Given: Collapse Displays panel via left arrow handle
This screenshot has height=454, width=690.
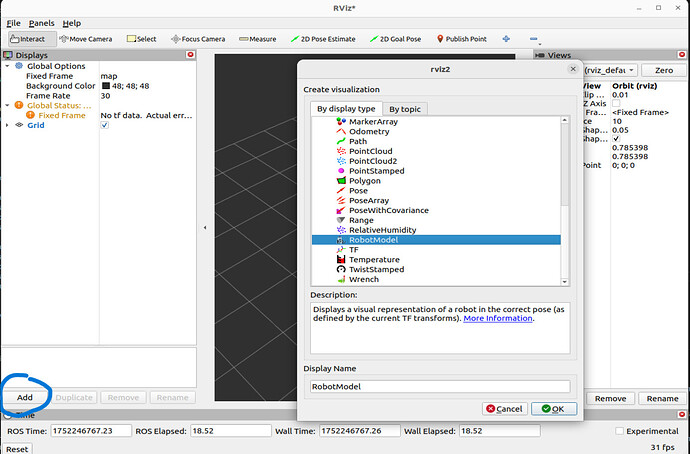Looking at the screenshot, I should pos(205,227).
